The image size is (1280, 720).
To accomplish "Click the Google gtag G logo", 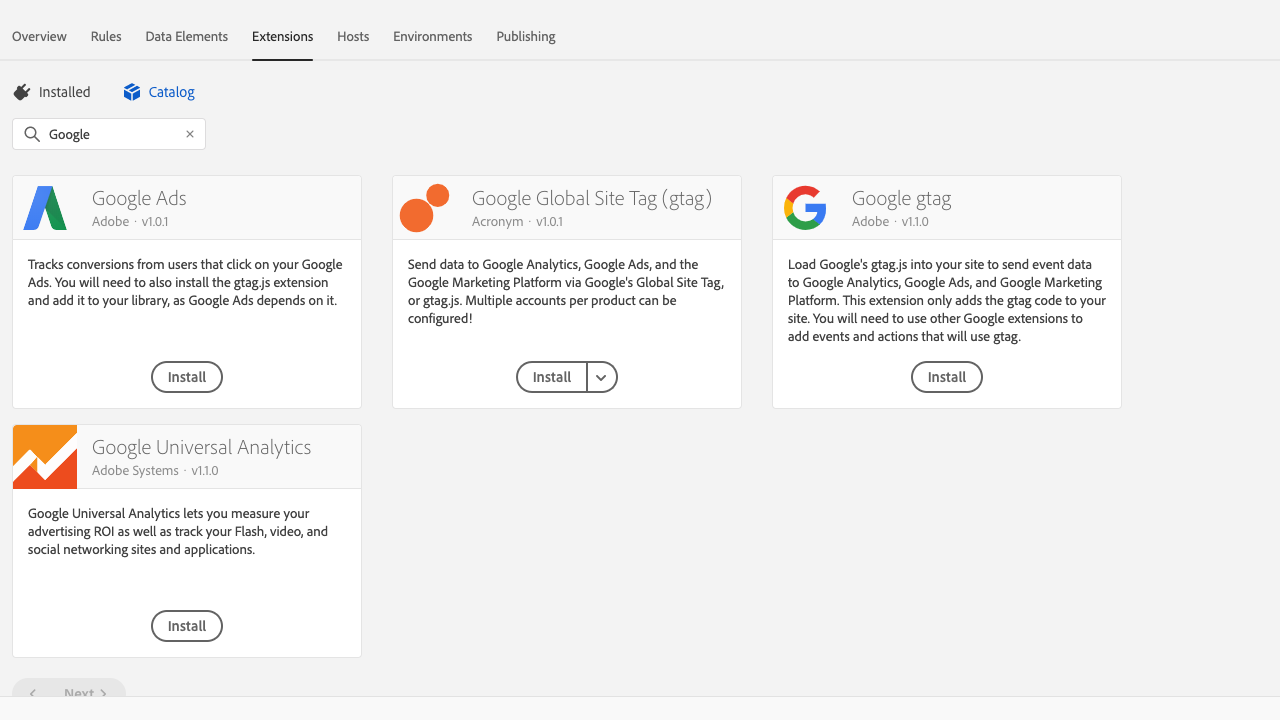I will click(805, 208).
